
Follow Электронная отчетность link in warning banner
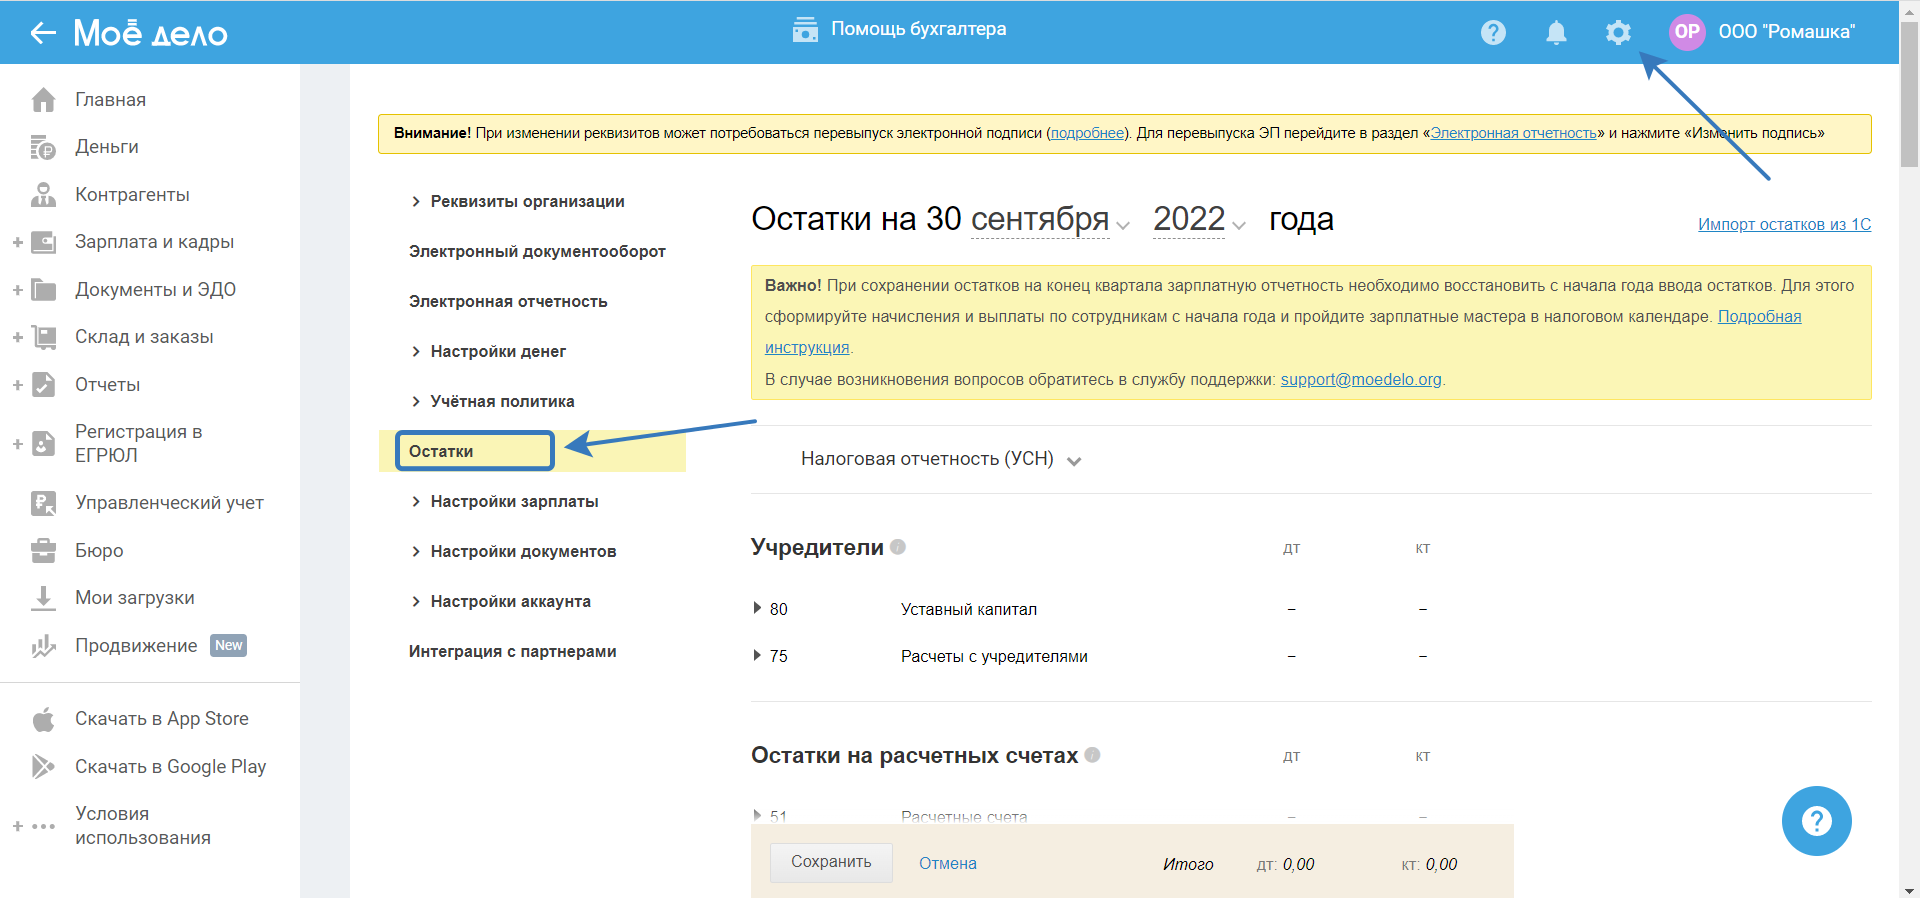coord(1513,133)
